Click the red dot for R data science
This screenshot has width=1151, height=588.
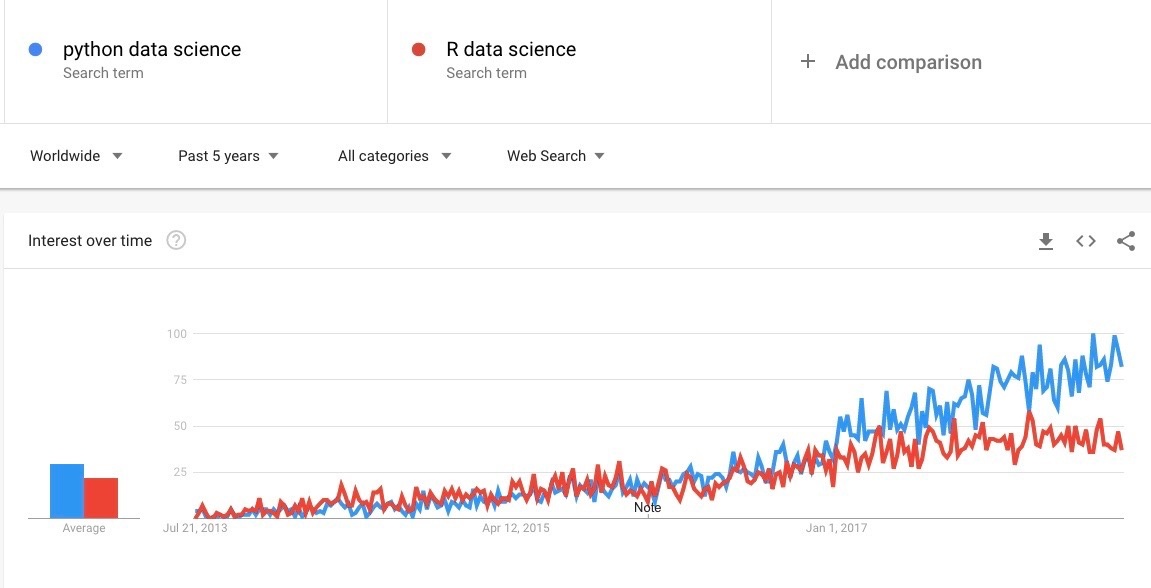tap(419, 49)
